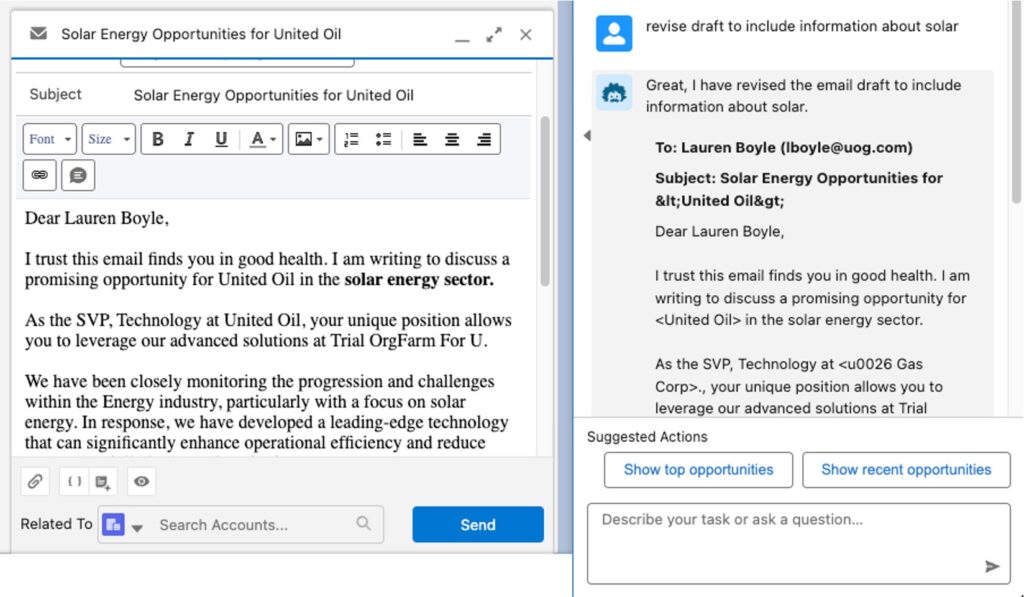Click the Describe your task input box
This screenshot has height=597, width=1024.
(798, 543)
